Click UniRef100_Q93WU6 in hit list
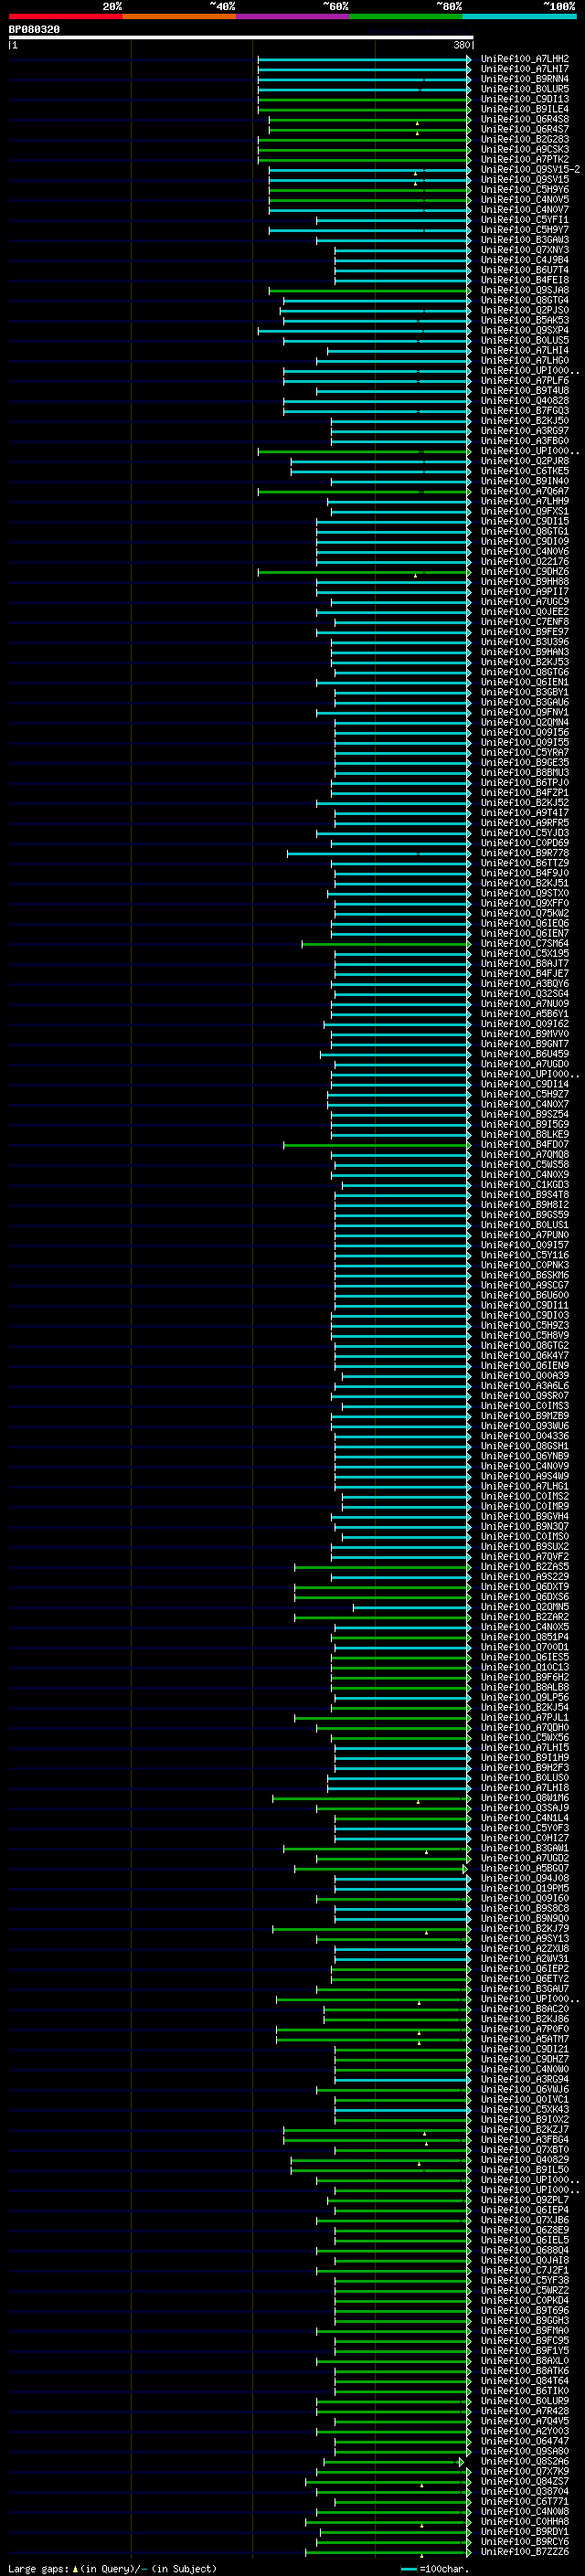The width and height of the screenshot is (585, 2576). (524, 1426)
